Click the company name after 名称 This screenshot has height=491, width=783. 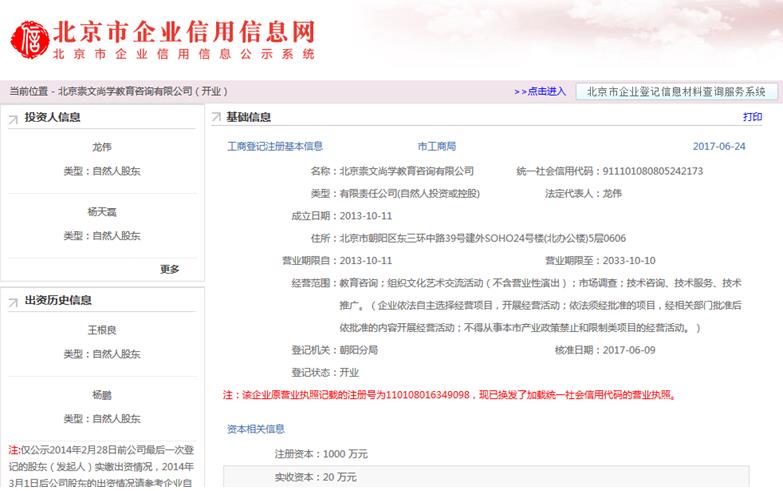click(406, 171)
